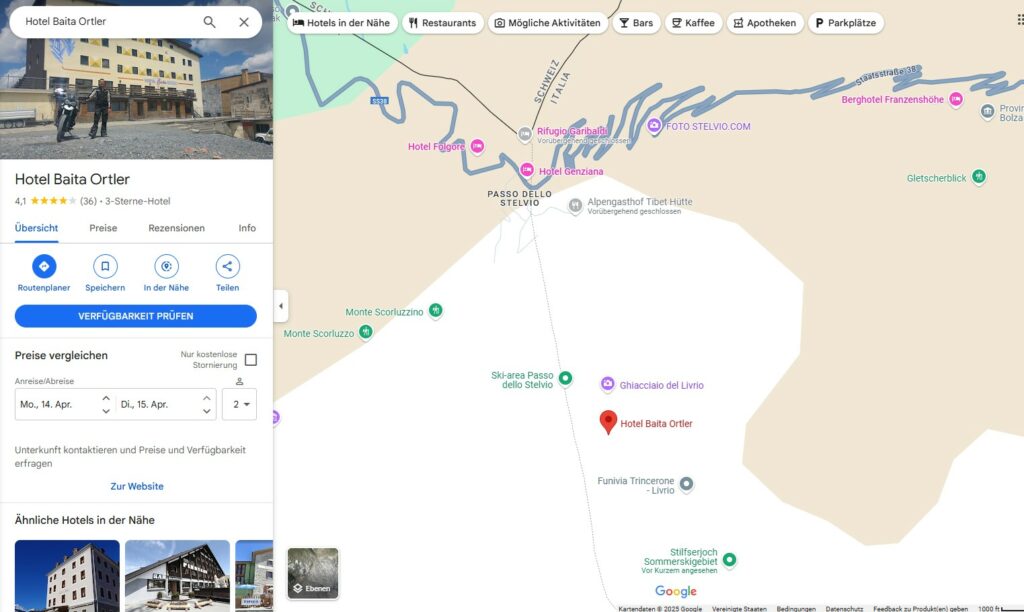
Task: Click the Datenschutz footer link
Action: 844,608
